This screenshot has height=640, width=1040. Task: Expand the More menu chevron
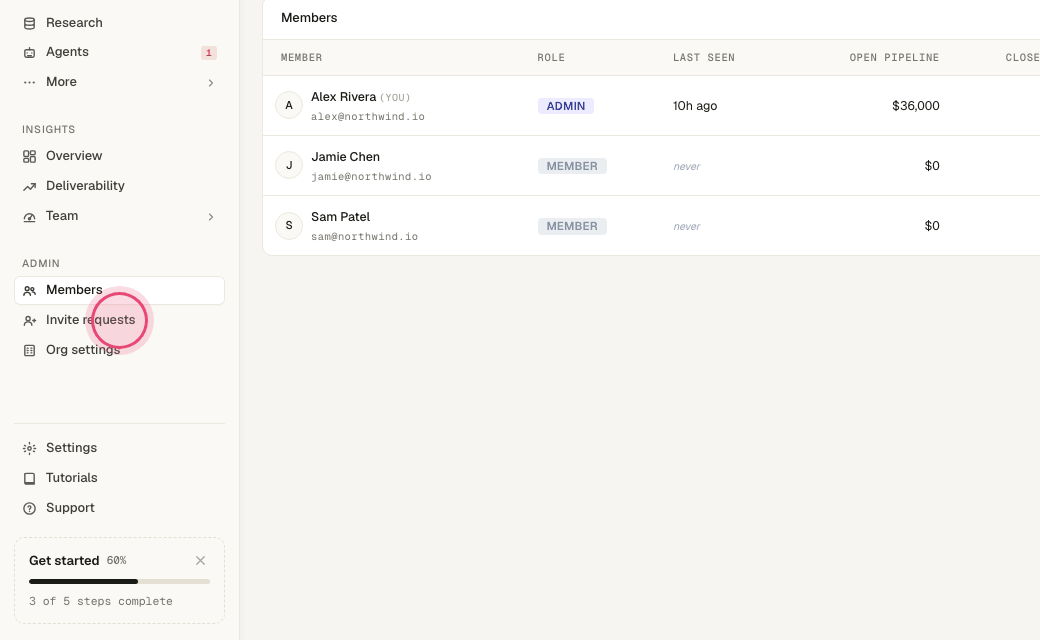211,83
